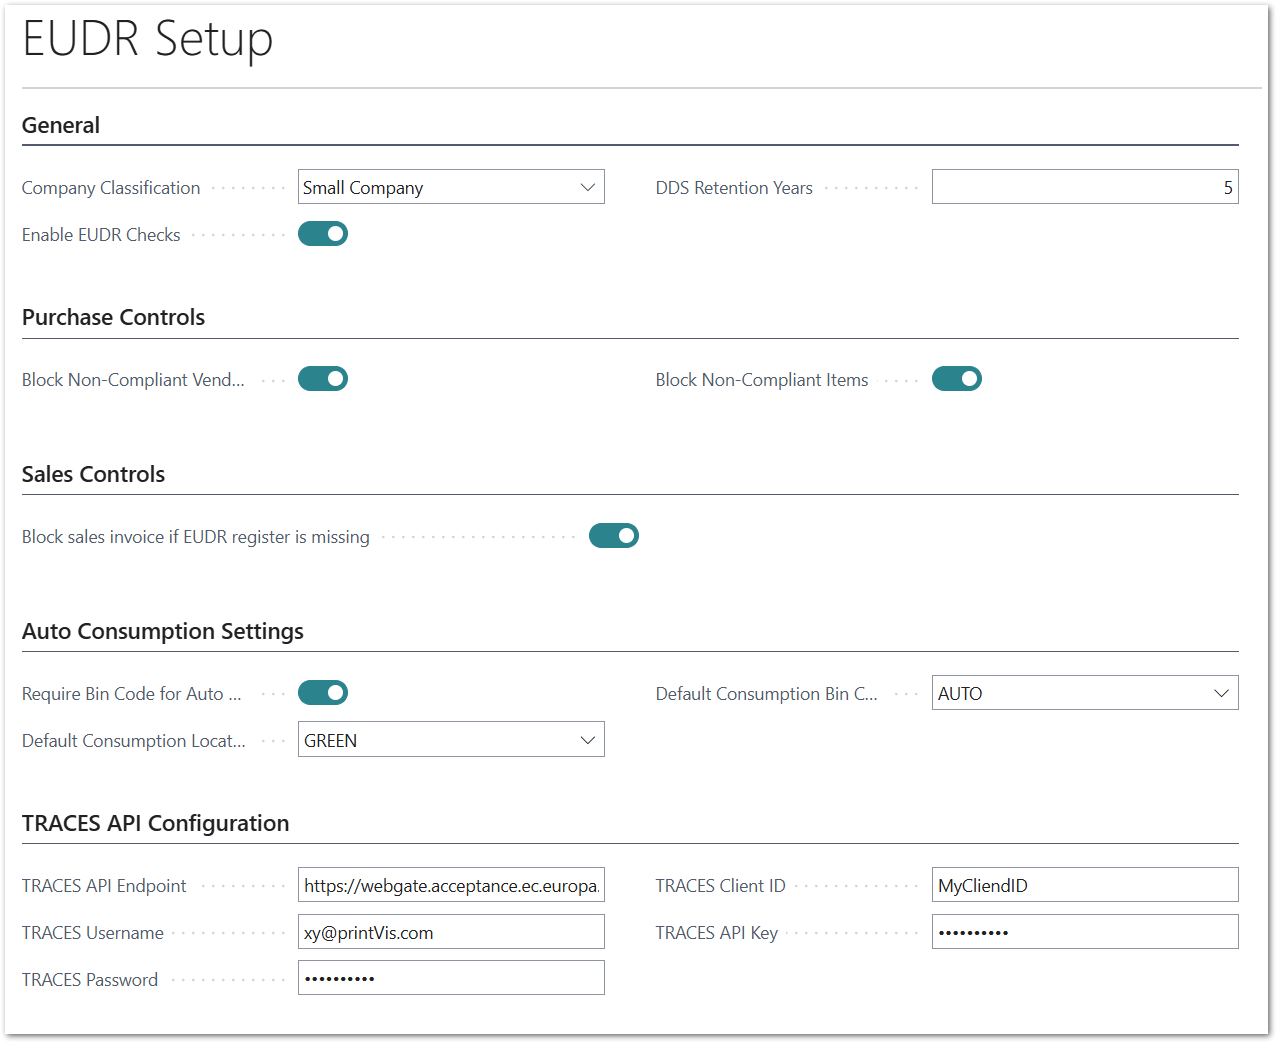Image resolution: width=1277 pixels, height=1043 pixels.
Task: Open the Default Consumption Location dropdown
Action: coord(451,740)
